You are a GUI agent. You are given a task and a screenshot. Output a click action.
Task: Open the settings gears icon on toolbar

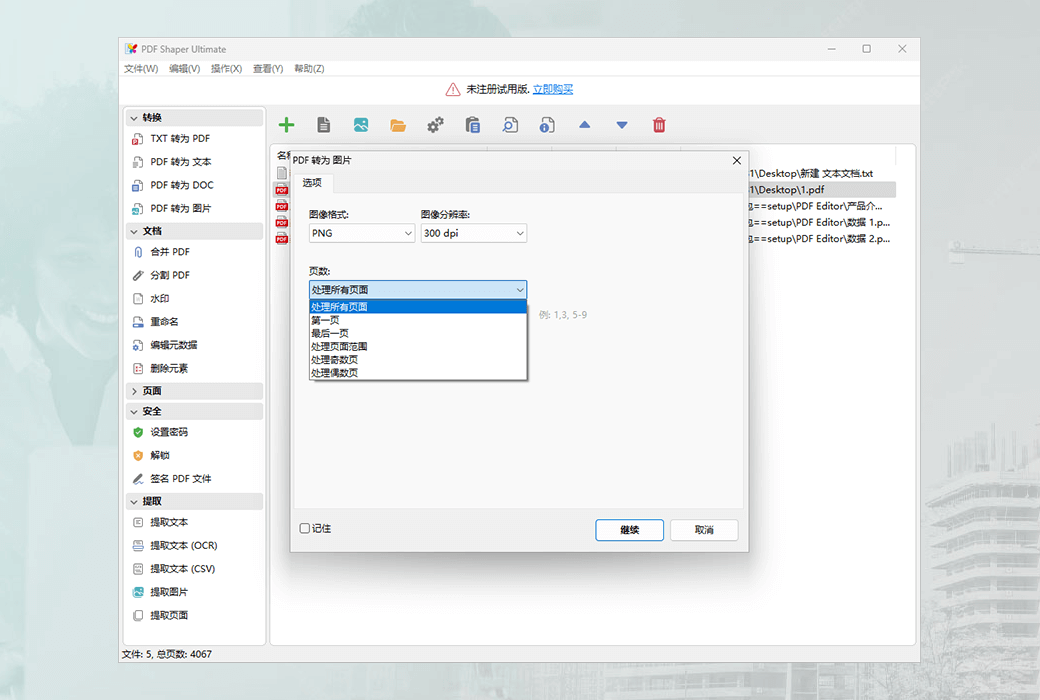(x=434, y=124)
